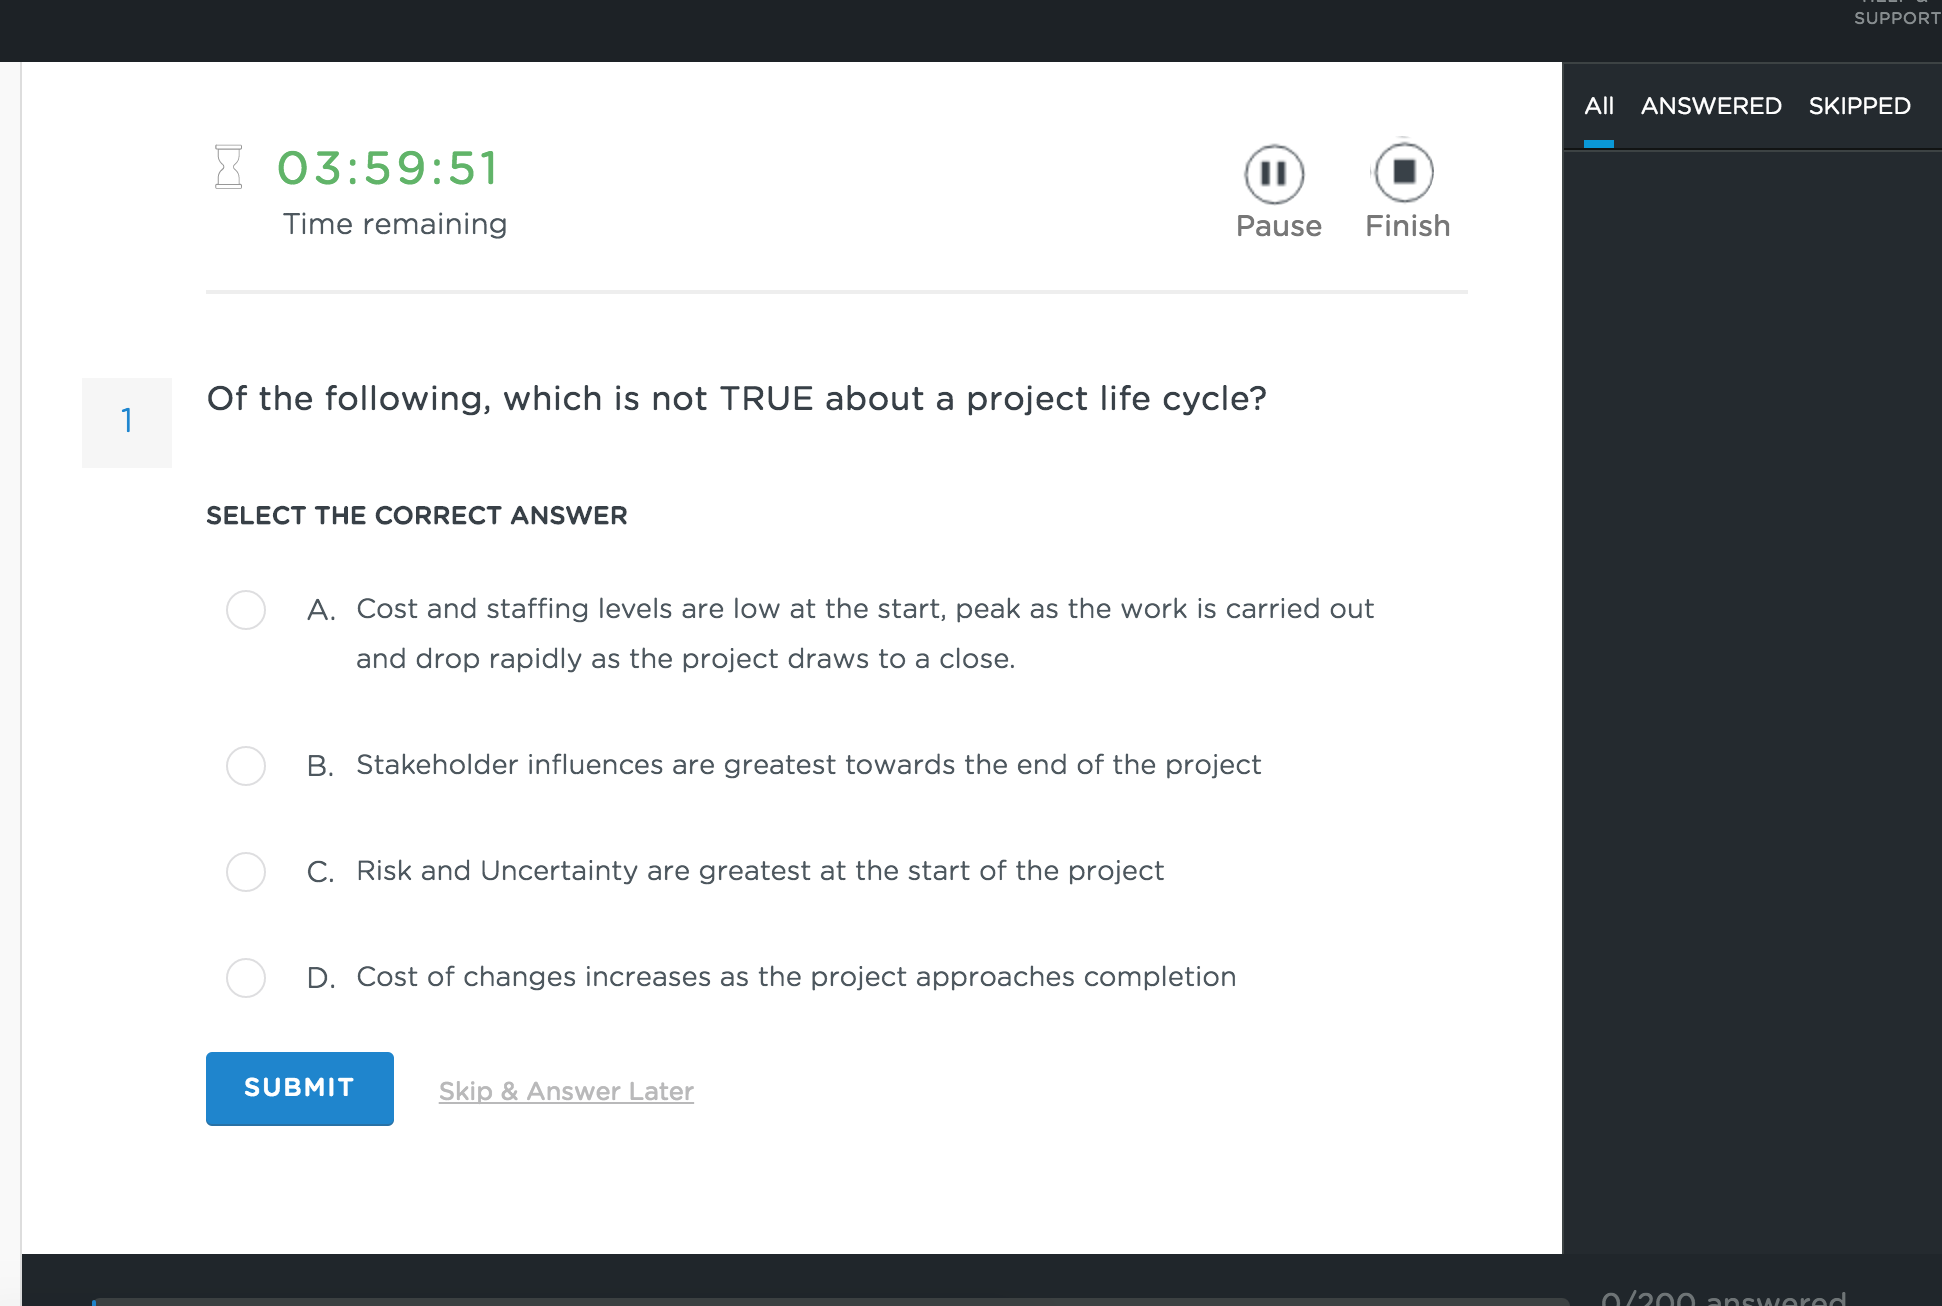Screen dimensions: 1942x1306
Task: Open Help & Support in header
Action: coord(1897,13)
